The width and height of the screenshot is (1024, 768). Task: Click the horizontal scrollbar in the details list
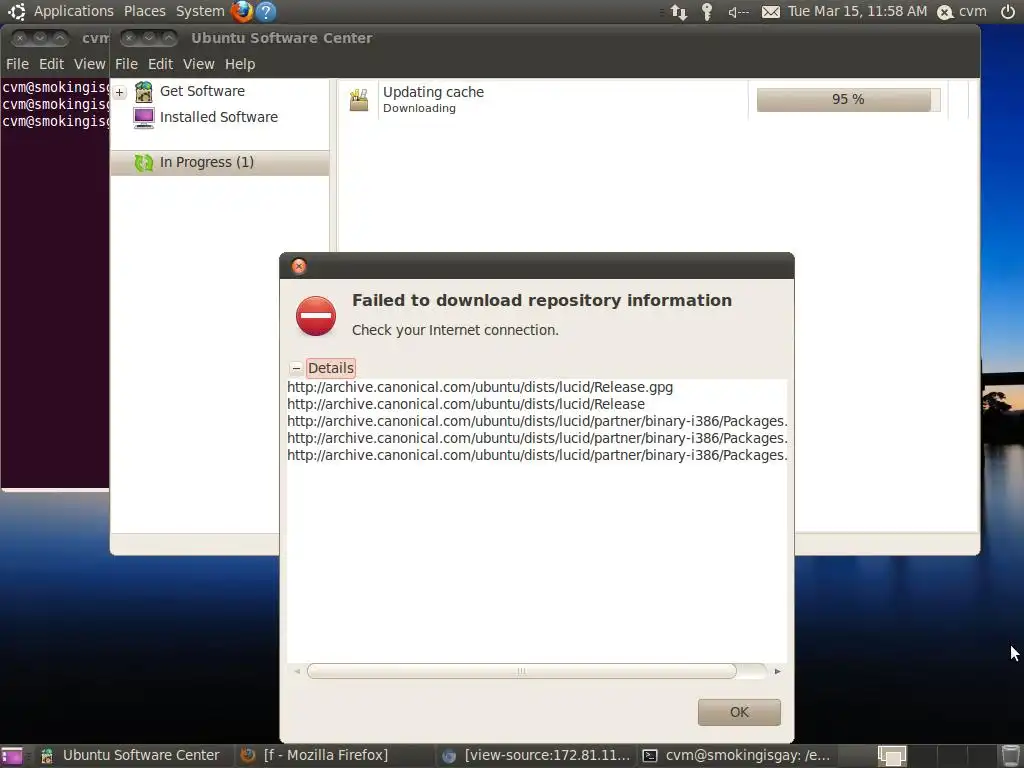point(521,671)
